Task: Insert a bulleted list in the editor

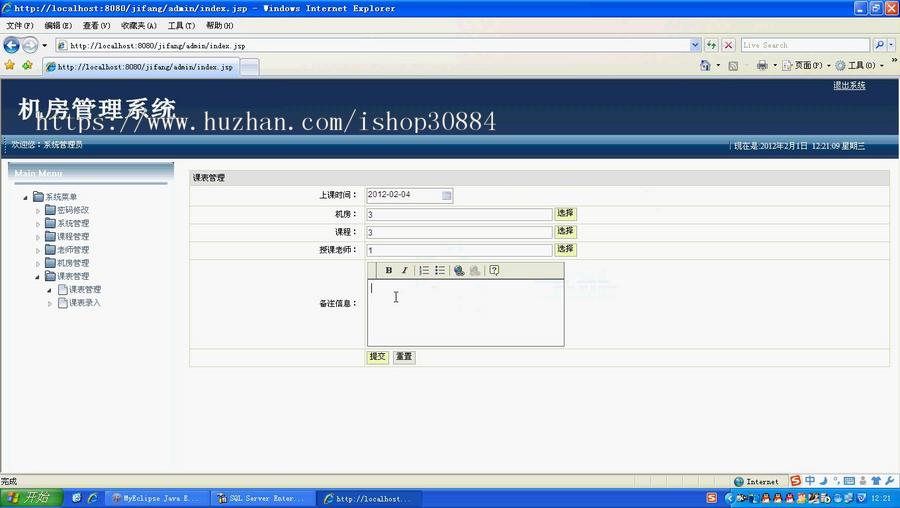Action: pos(440,270)
